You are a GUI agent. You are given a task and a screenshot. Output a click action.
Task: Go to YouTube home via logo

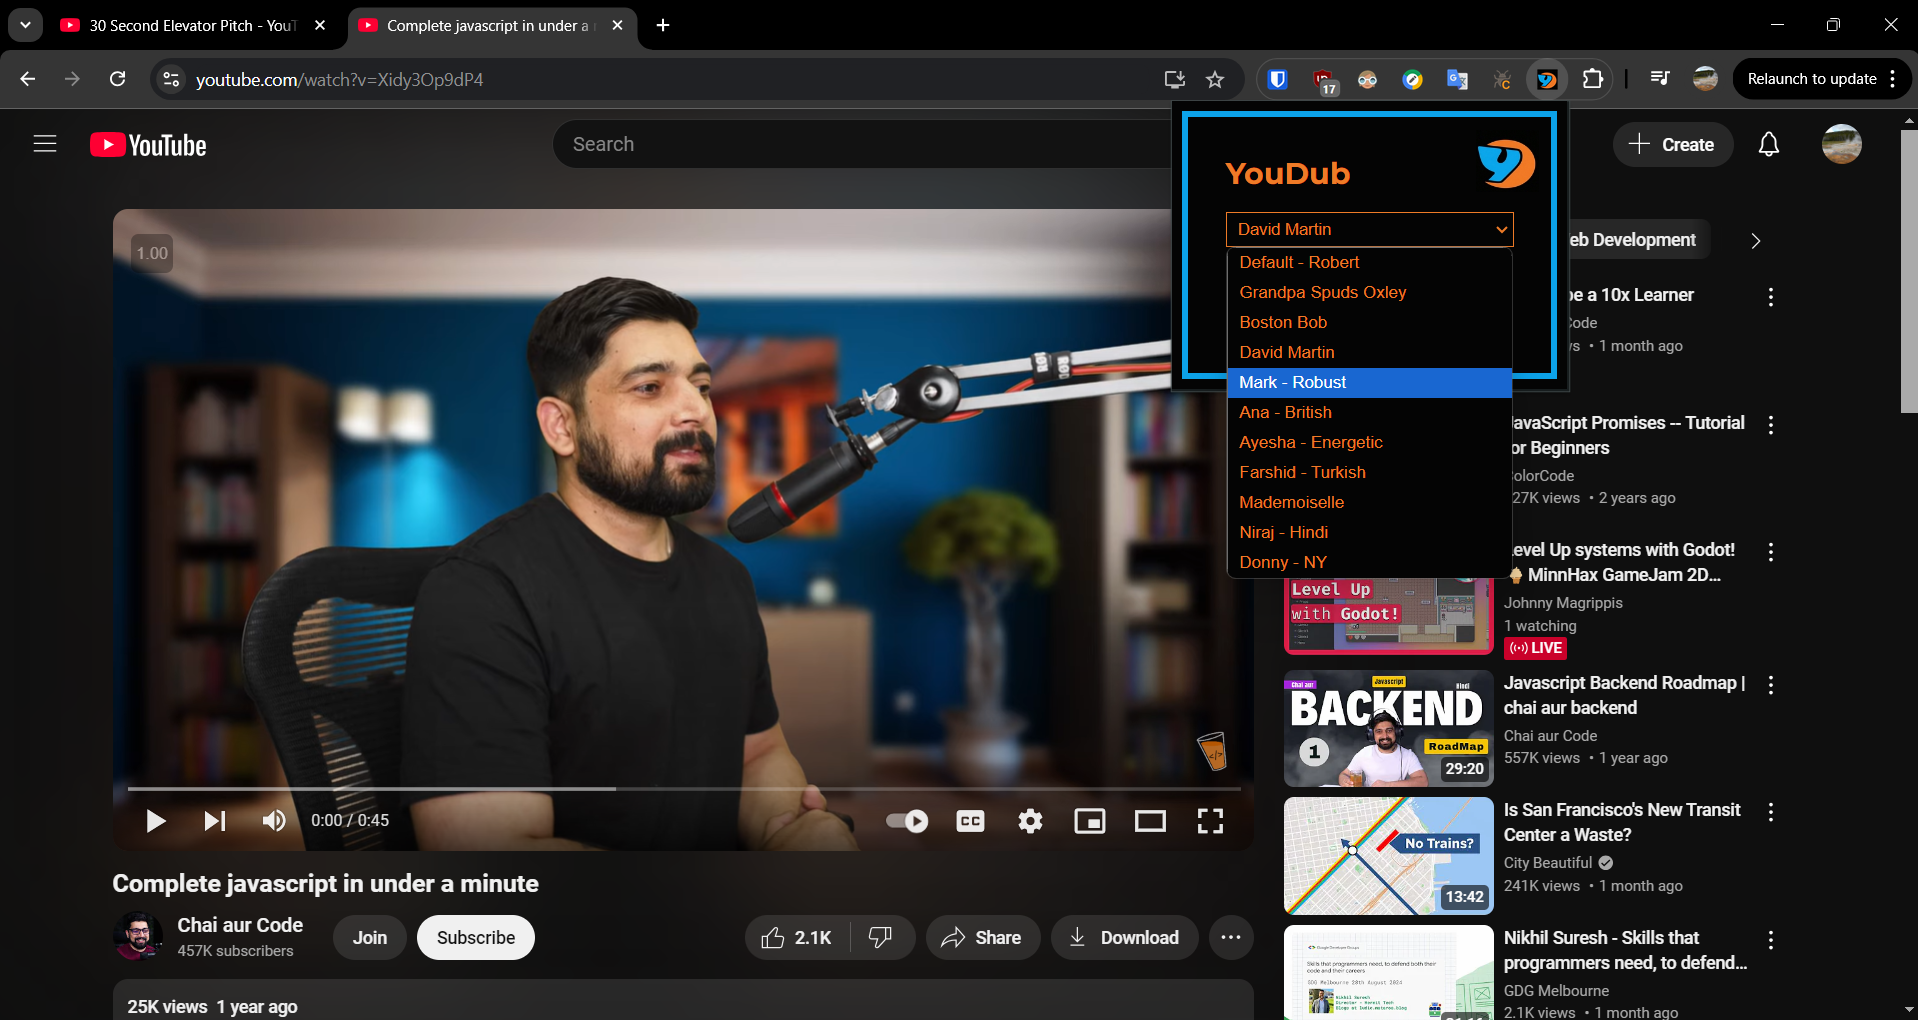[x=148, y=145]
